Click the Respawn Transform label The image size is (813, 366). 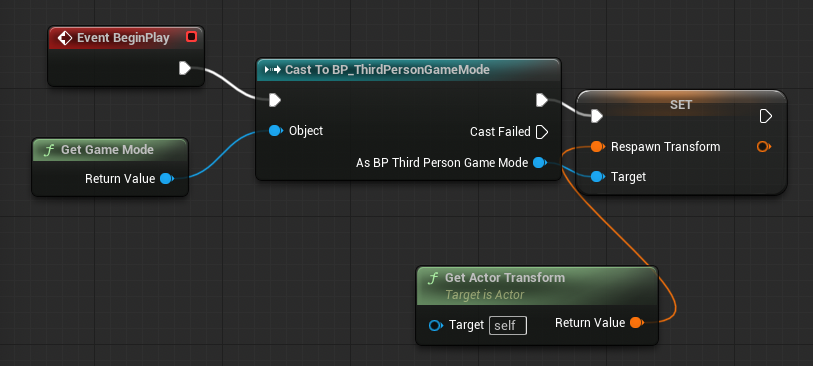[x=666, y=147]
